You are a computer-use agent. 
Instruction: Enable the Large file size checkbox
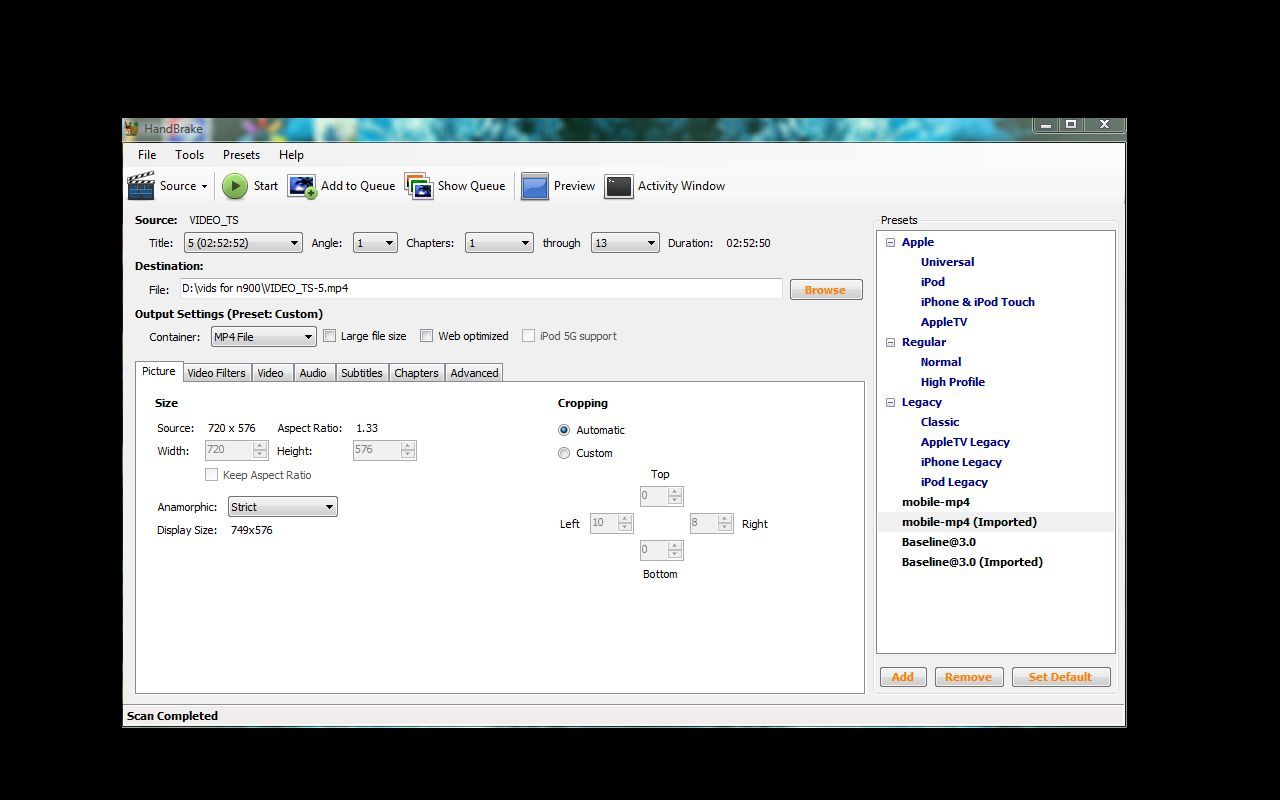(x=329, y=336)
